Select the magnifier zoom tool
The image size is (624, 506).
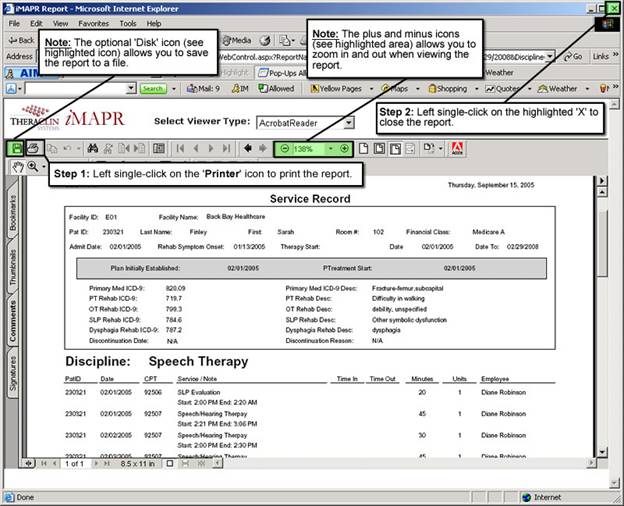(x=33, y=166)
